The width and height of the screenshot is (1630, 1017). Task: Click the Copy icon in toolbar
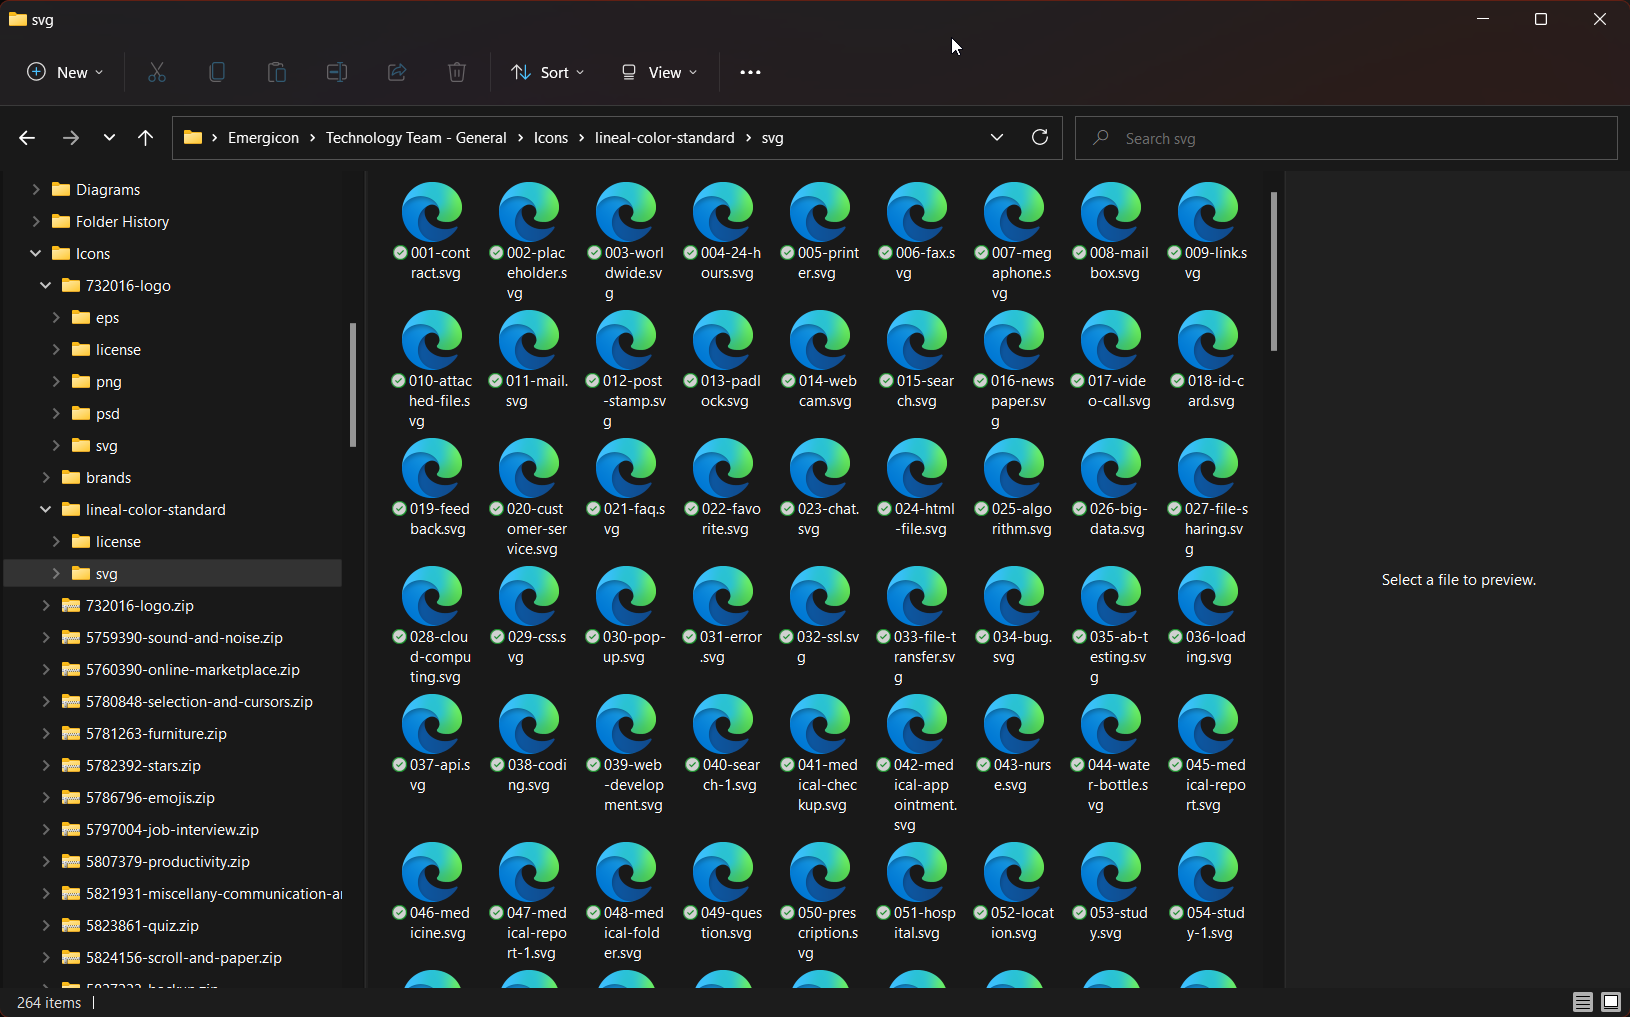pos(217,72)
